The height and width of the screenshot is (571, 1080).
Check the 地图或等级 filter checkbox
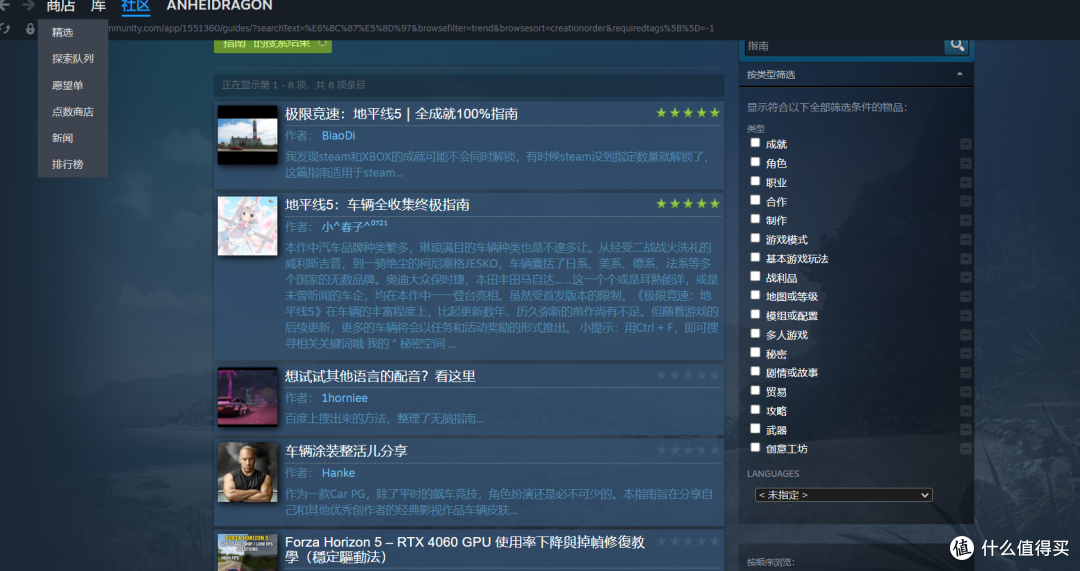coord(755,295)
